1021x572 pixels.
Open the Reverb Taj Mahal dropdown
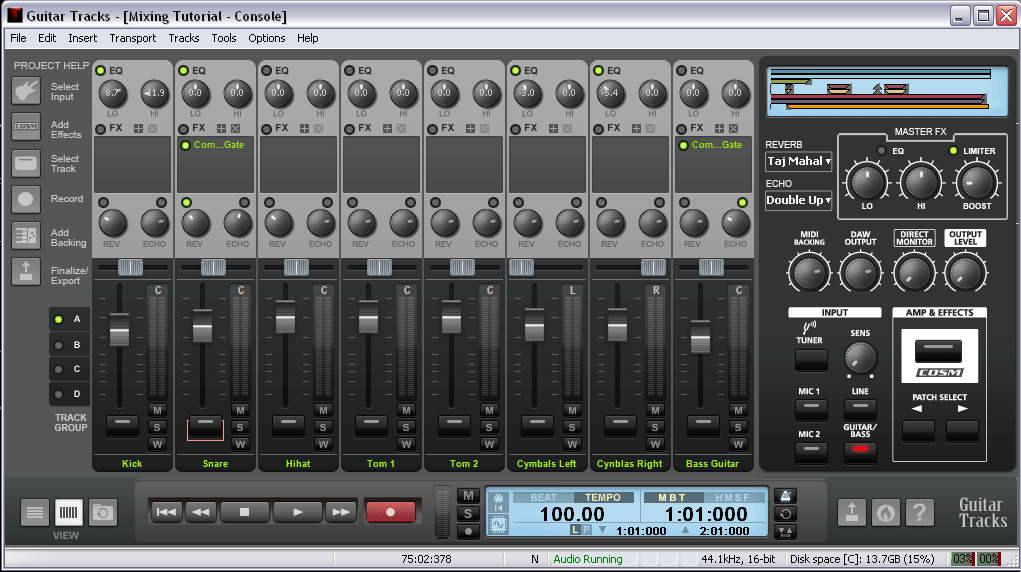[x=798, y=161]
